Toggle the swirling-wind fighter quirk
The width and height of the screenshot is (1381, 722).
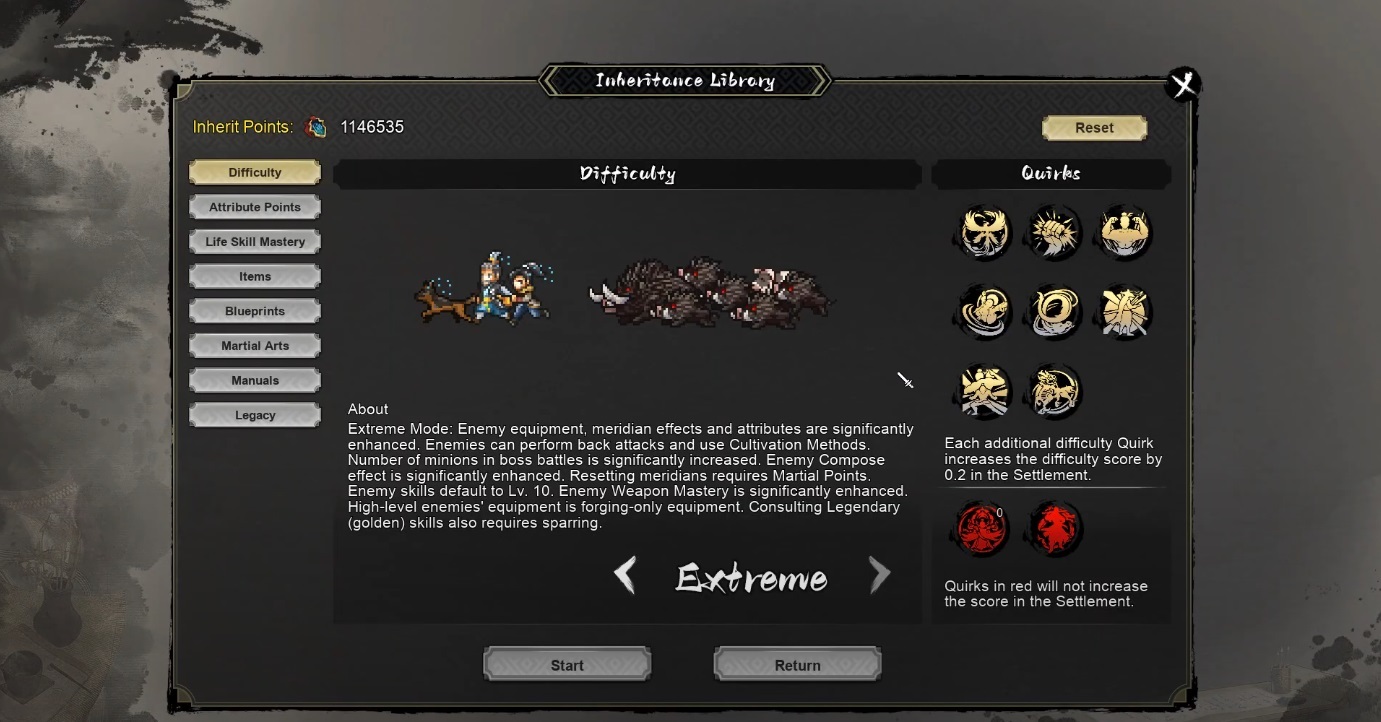(x=984, y=311)
